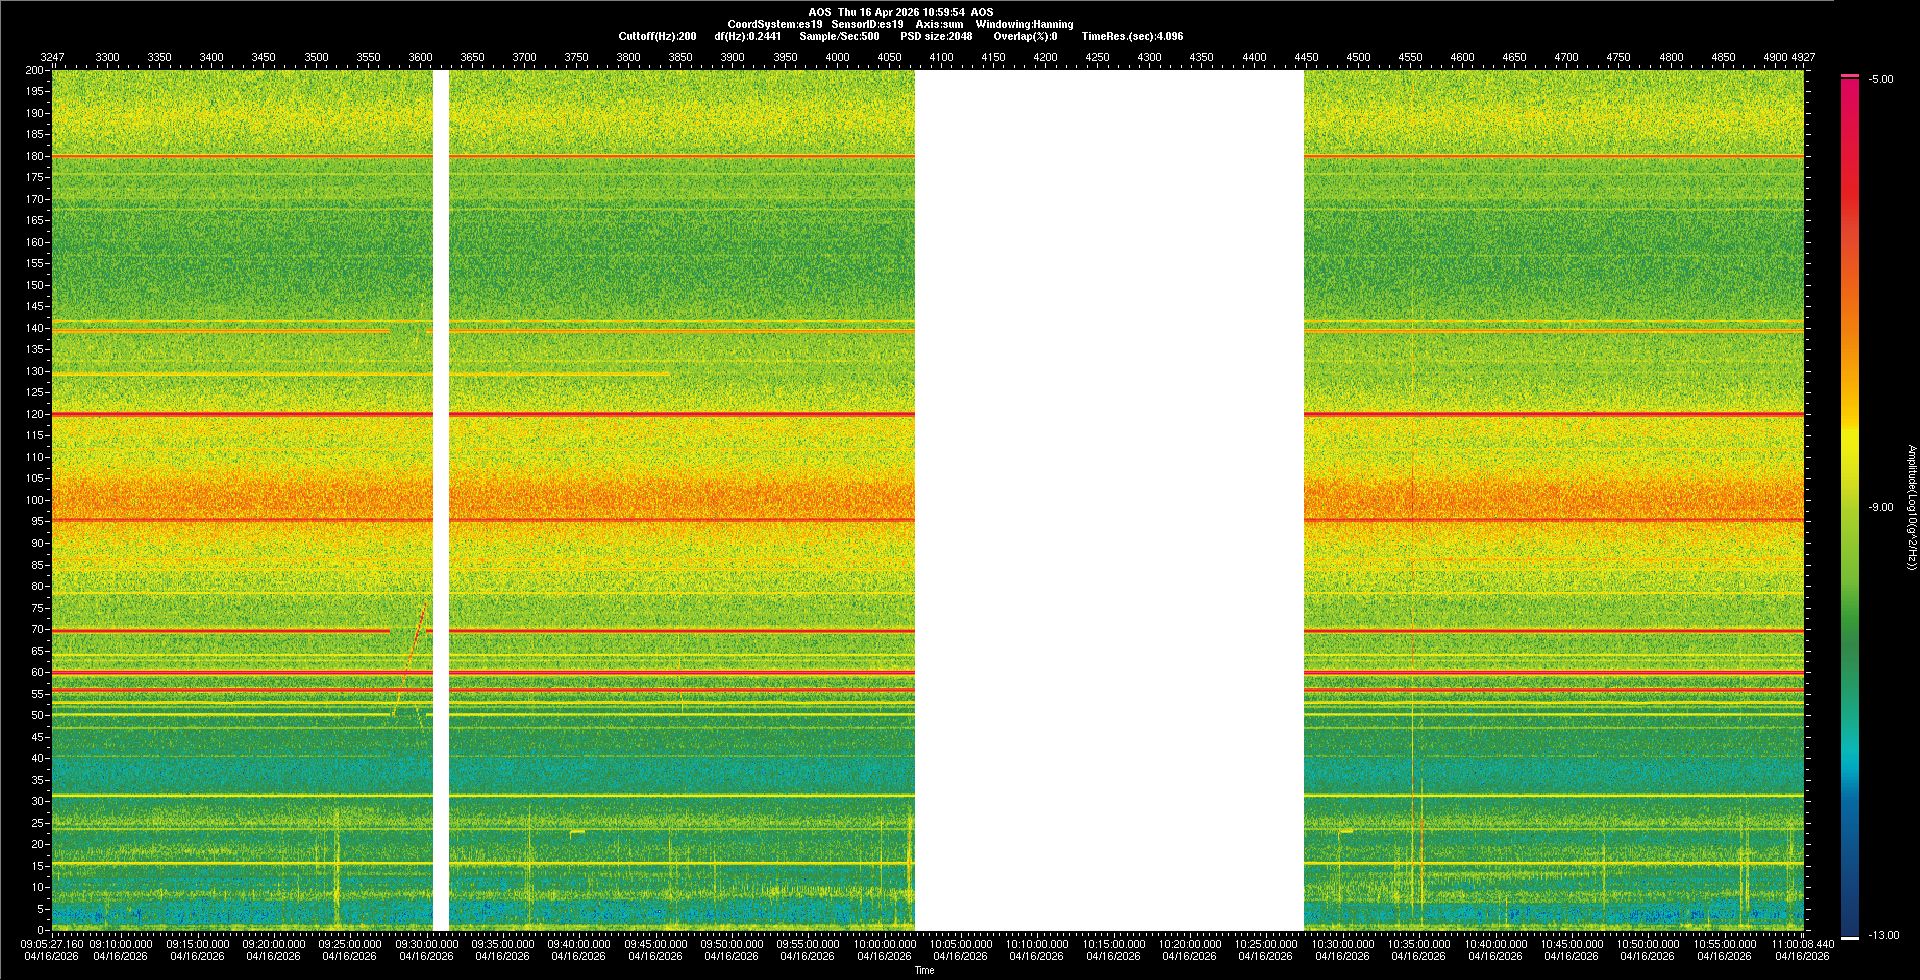
Task: Click the 4000 tick on top axis
Action: click(x=837, y=57)
